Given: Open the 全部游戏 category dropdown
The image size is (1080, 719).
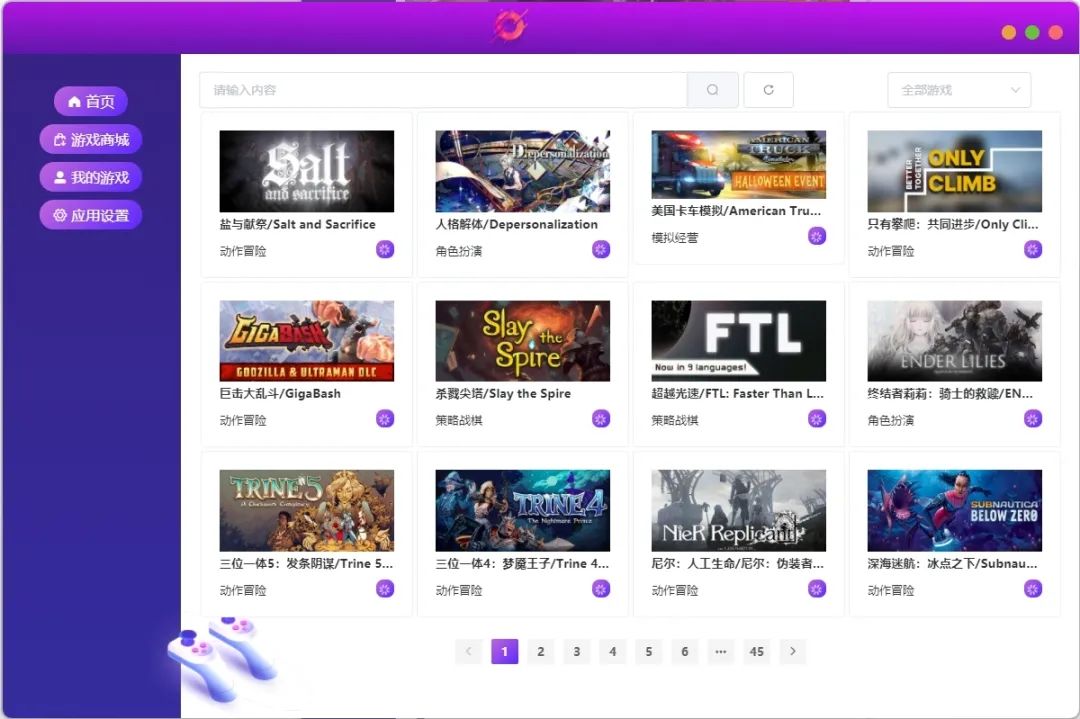Looking at the screenshot, I should 959,90.
